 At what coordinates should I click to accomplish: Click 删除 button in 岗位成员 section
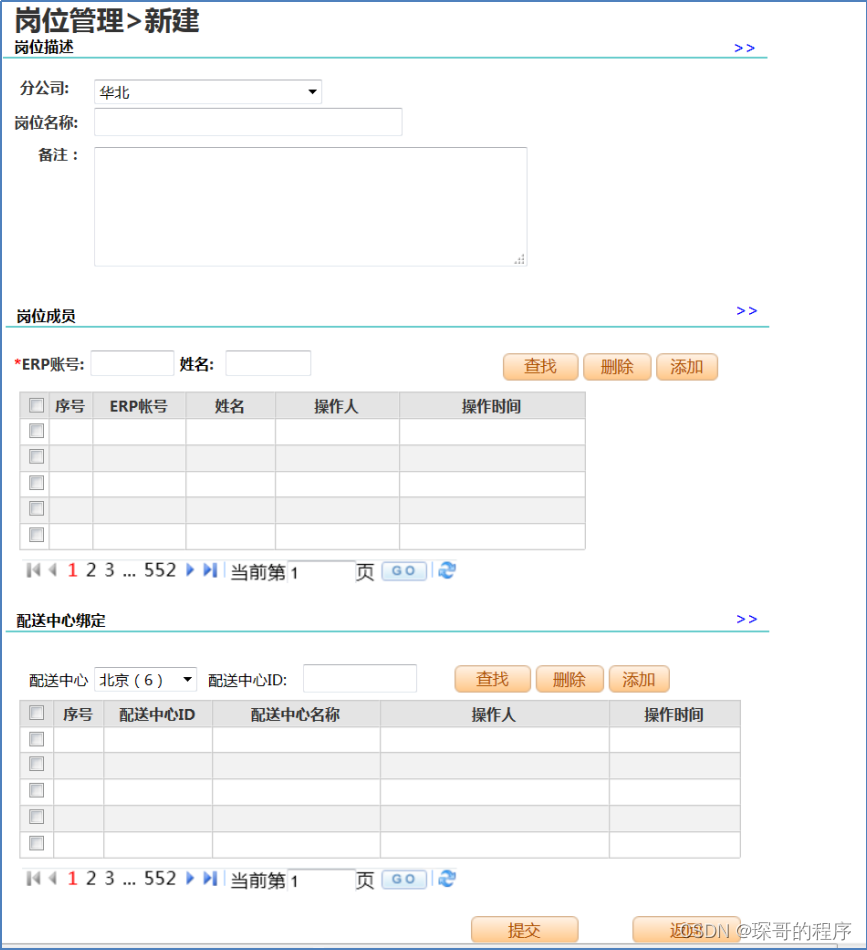[x=617, y=367]
